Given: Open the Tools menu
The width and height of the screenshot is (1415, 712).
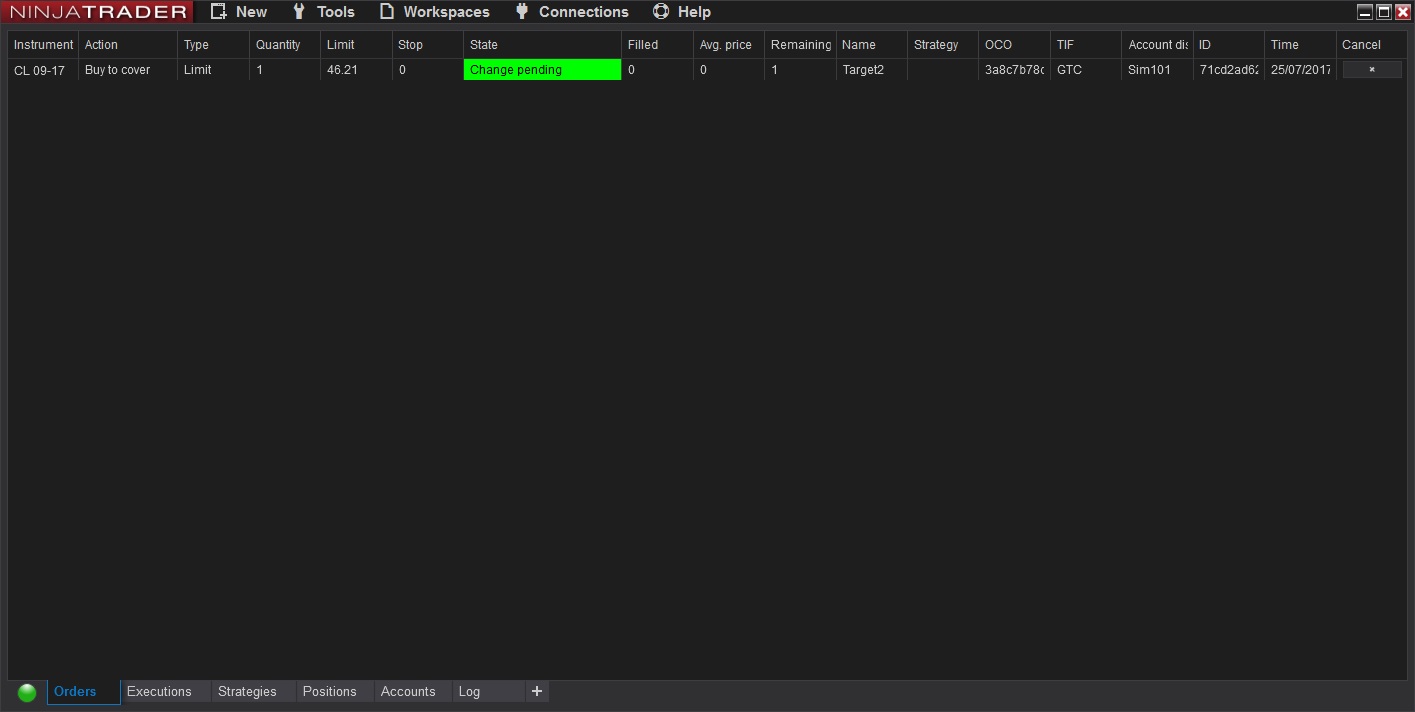Looking at the screenshot, I should point(323,12).
